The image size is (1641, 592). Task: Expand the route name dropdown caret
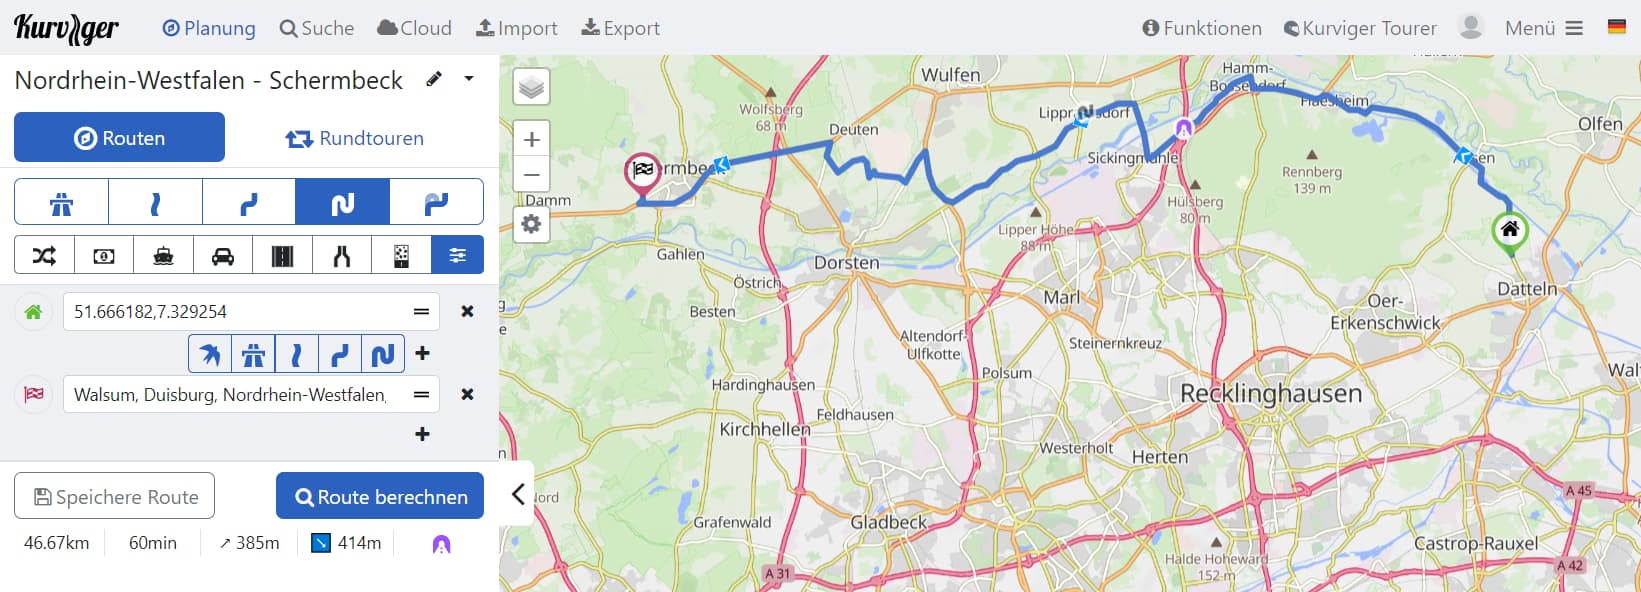pyautogui.click(x=468, y=78)
